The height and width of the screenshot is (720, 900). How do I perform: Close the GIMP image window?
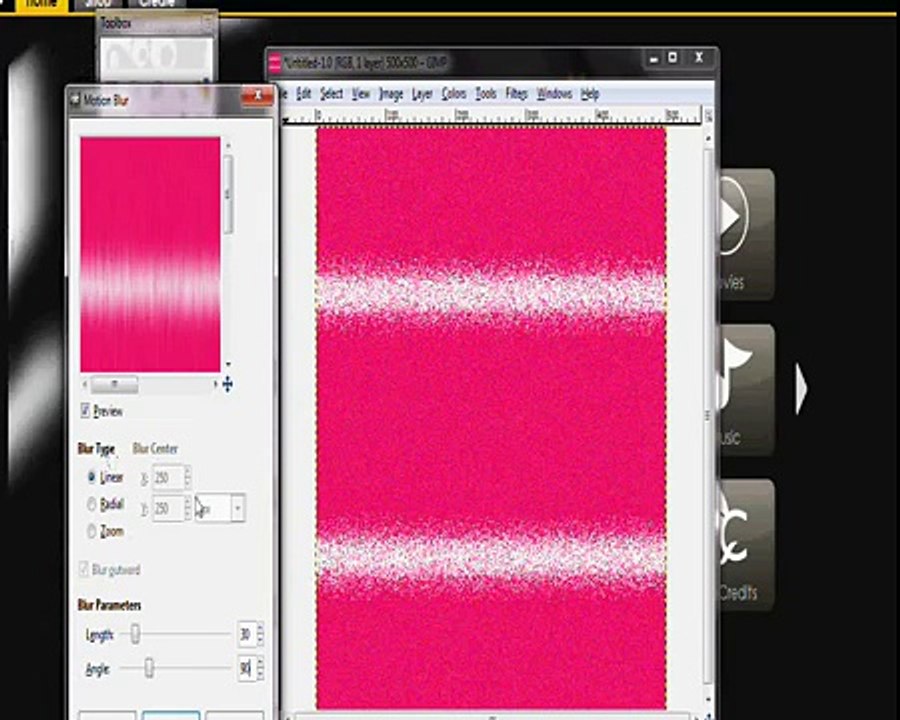point(699,57)
